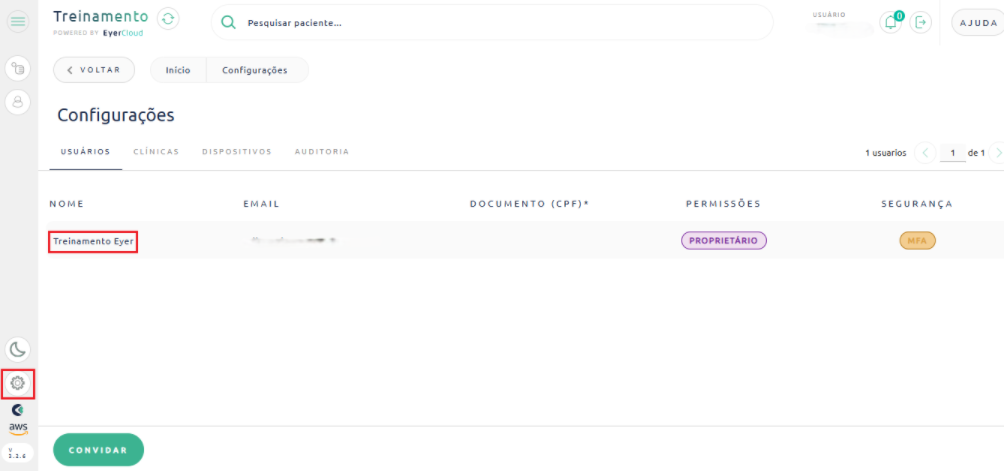The height and width of the screenshot is (471, 1004).
Task: Open the Treinamento Eyer user row
Action: 93,241
